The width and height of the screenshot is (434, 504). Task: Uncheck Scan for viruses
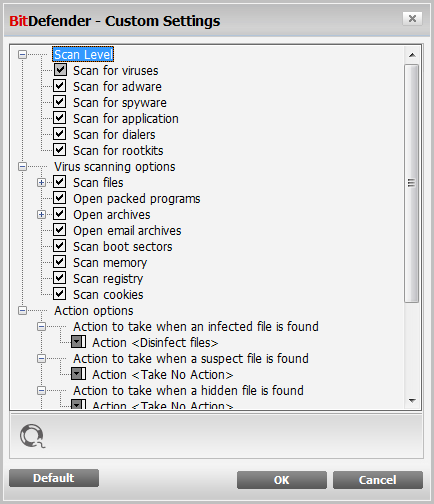[60, 70]
